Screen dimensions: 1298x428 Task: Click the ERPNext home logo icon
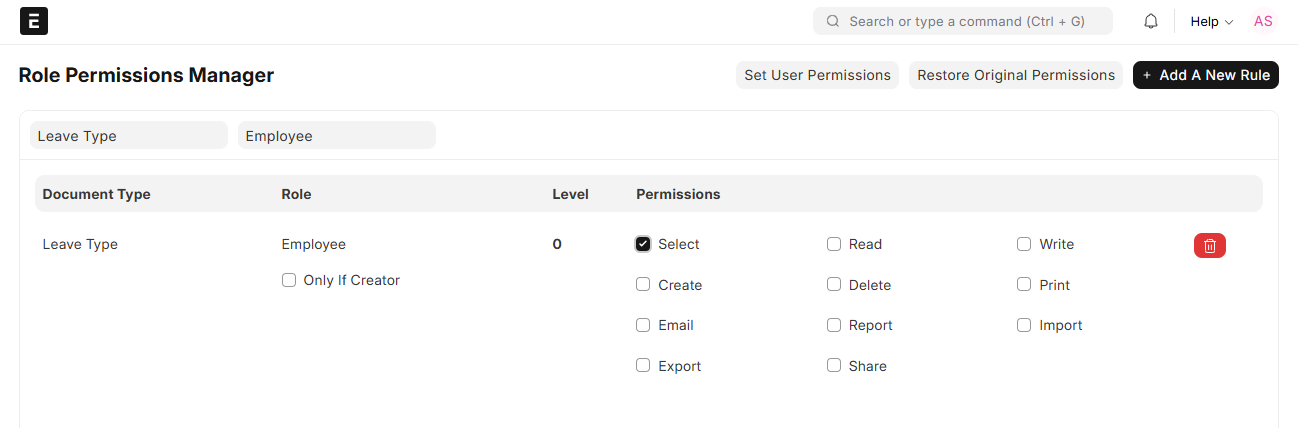pos(34,22)
